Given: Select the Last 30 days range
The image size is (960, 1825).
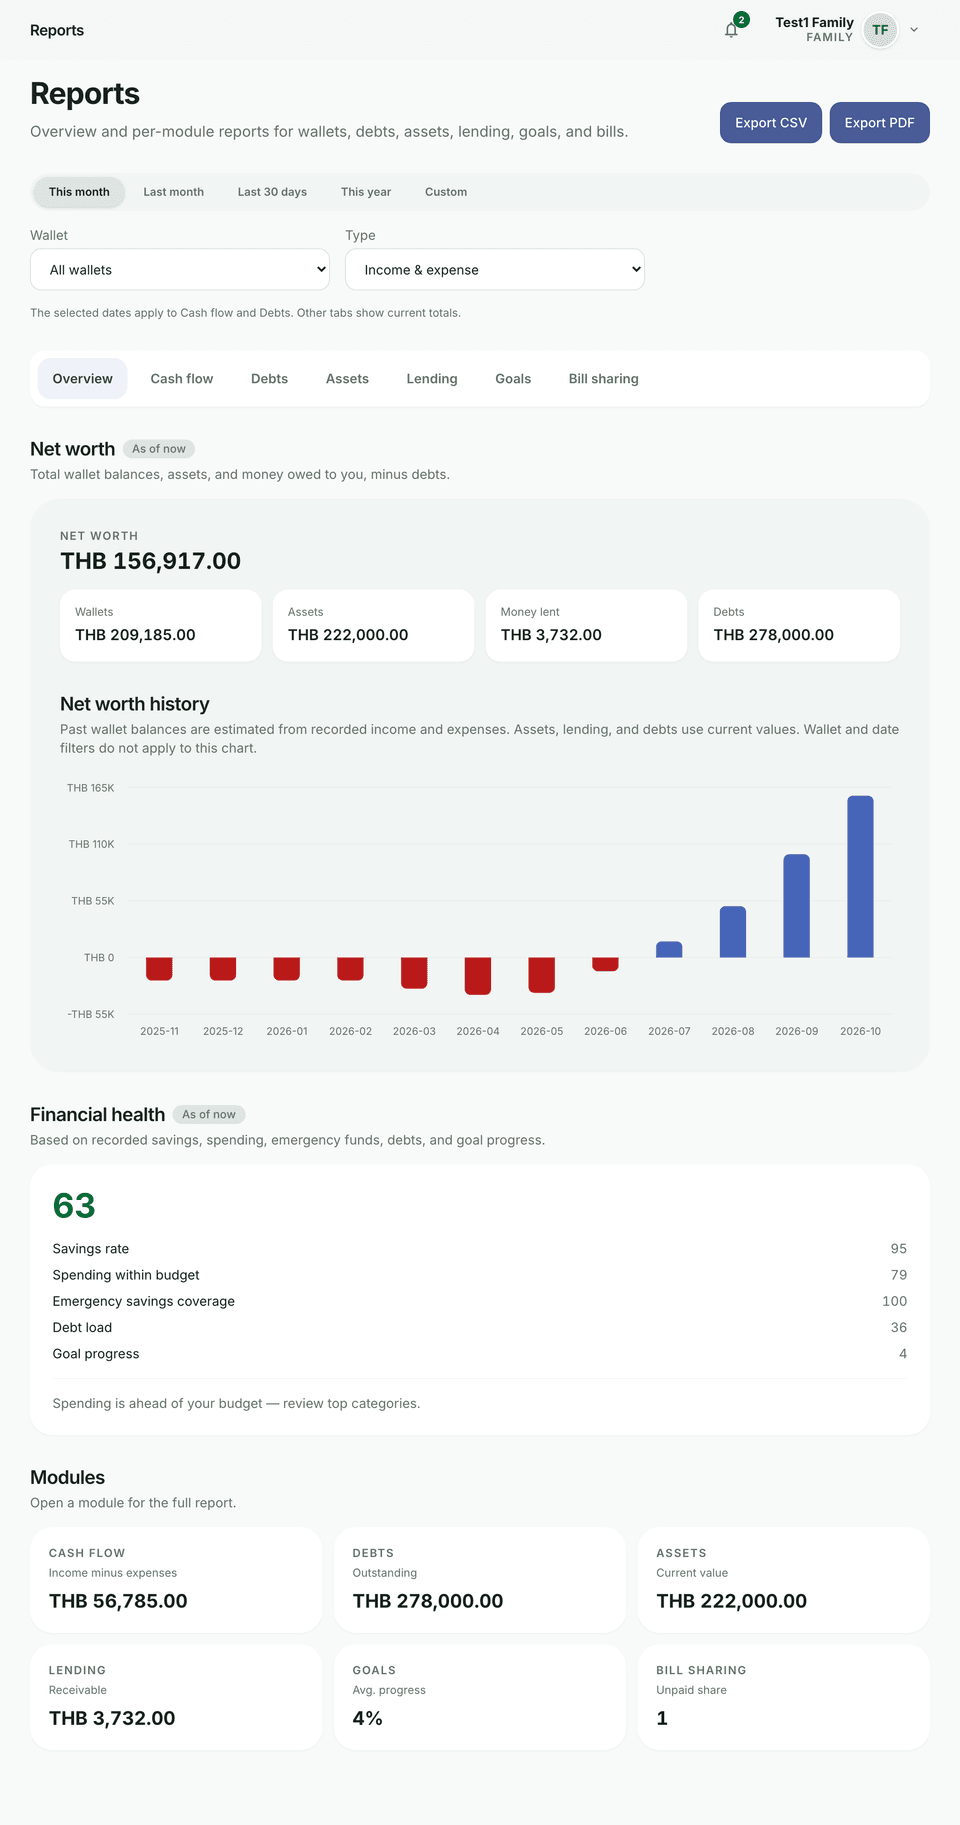Looking at the screenshot, I should pyautogui.click(x=272, y=192).
